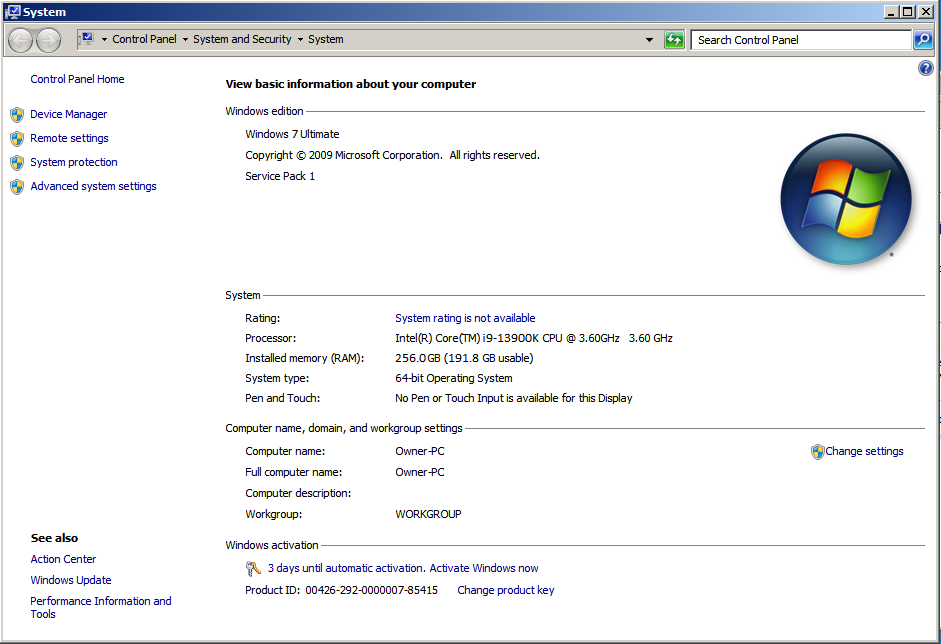Click the shield icon beside Change settings

coord(817,452)
